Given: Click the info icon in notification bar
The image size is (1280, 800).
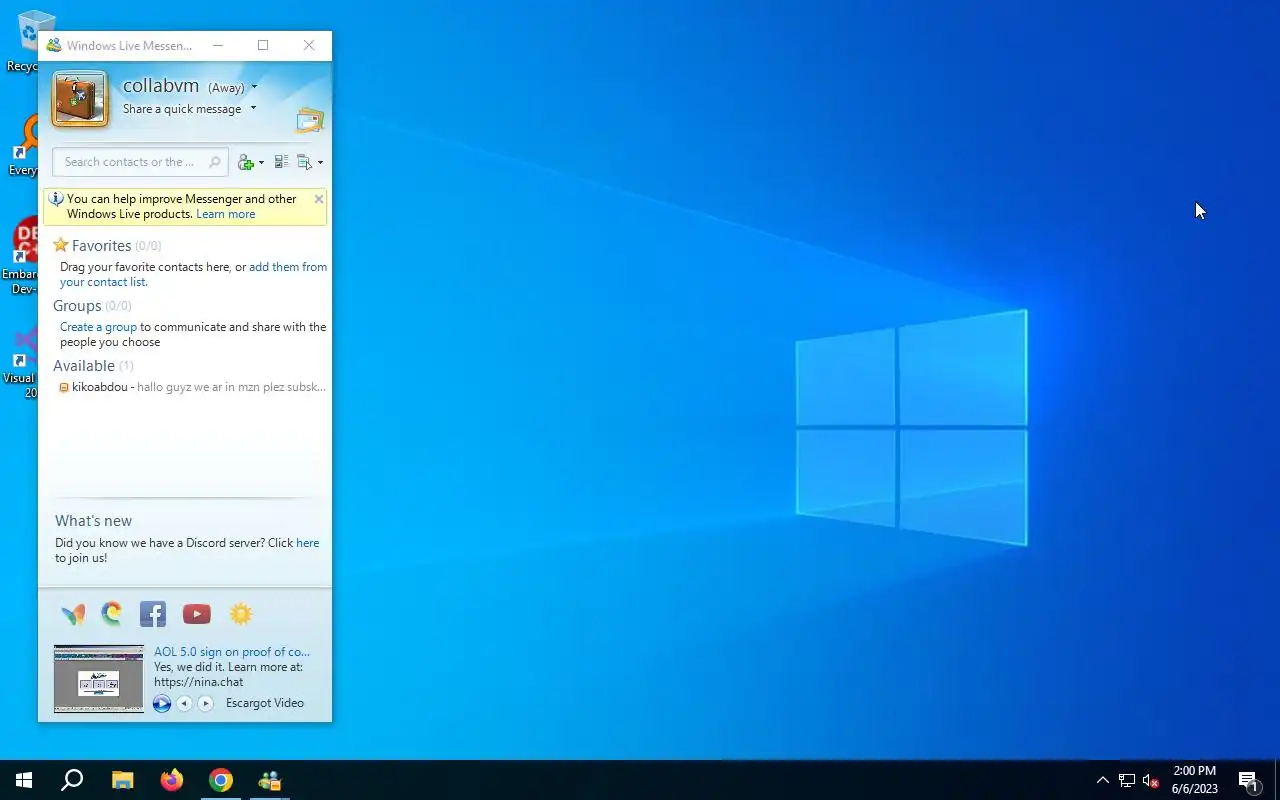Looking at the screenshot, I should (56, 199).
